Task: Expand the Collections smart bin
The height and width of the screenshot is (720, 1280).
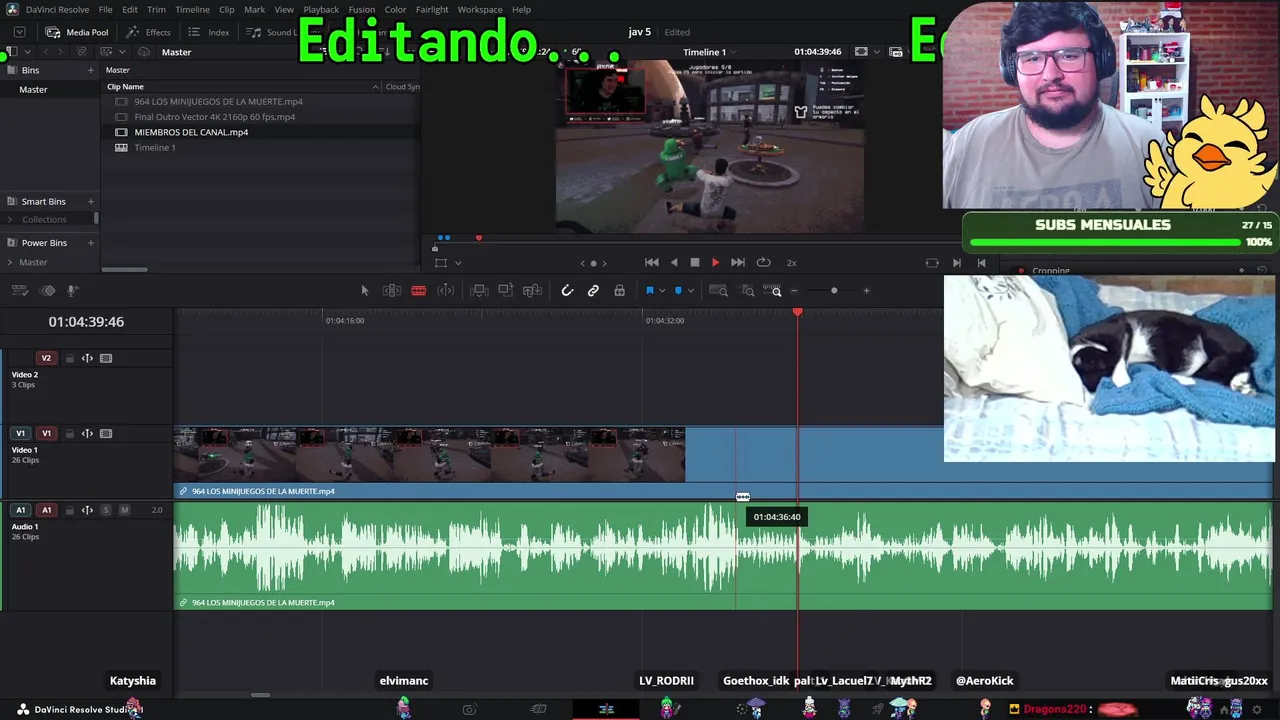Action: (x=11, y=220)
